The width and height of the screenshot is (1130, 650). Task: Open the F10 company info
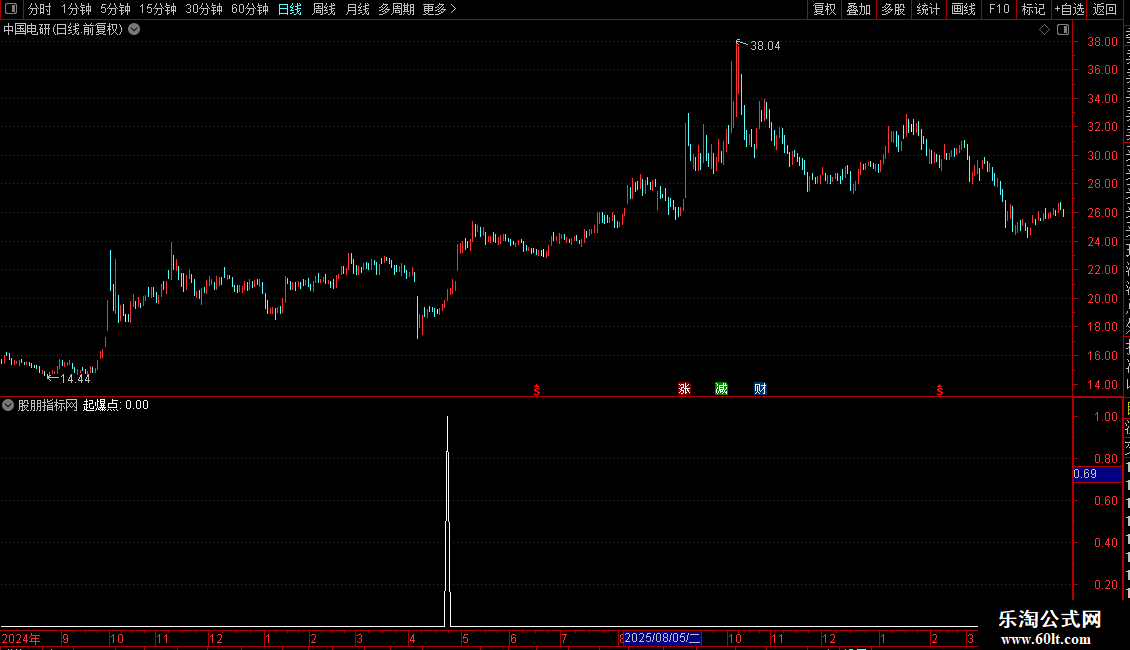coord(999,9)
